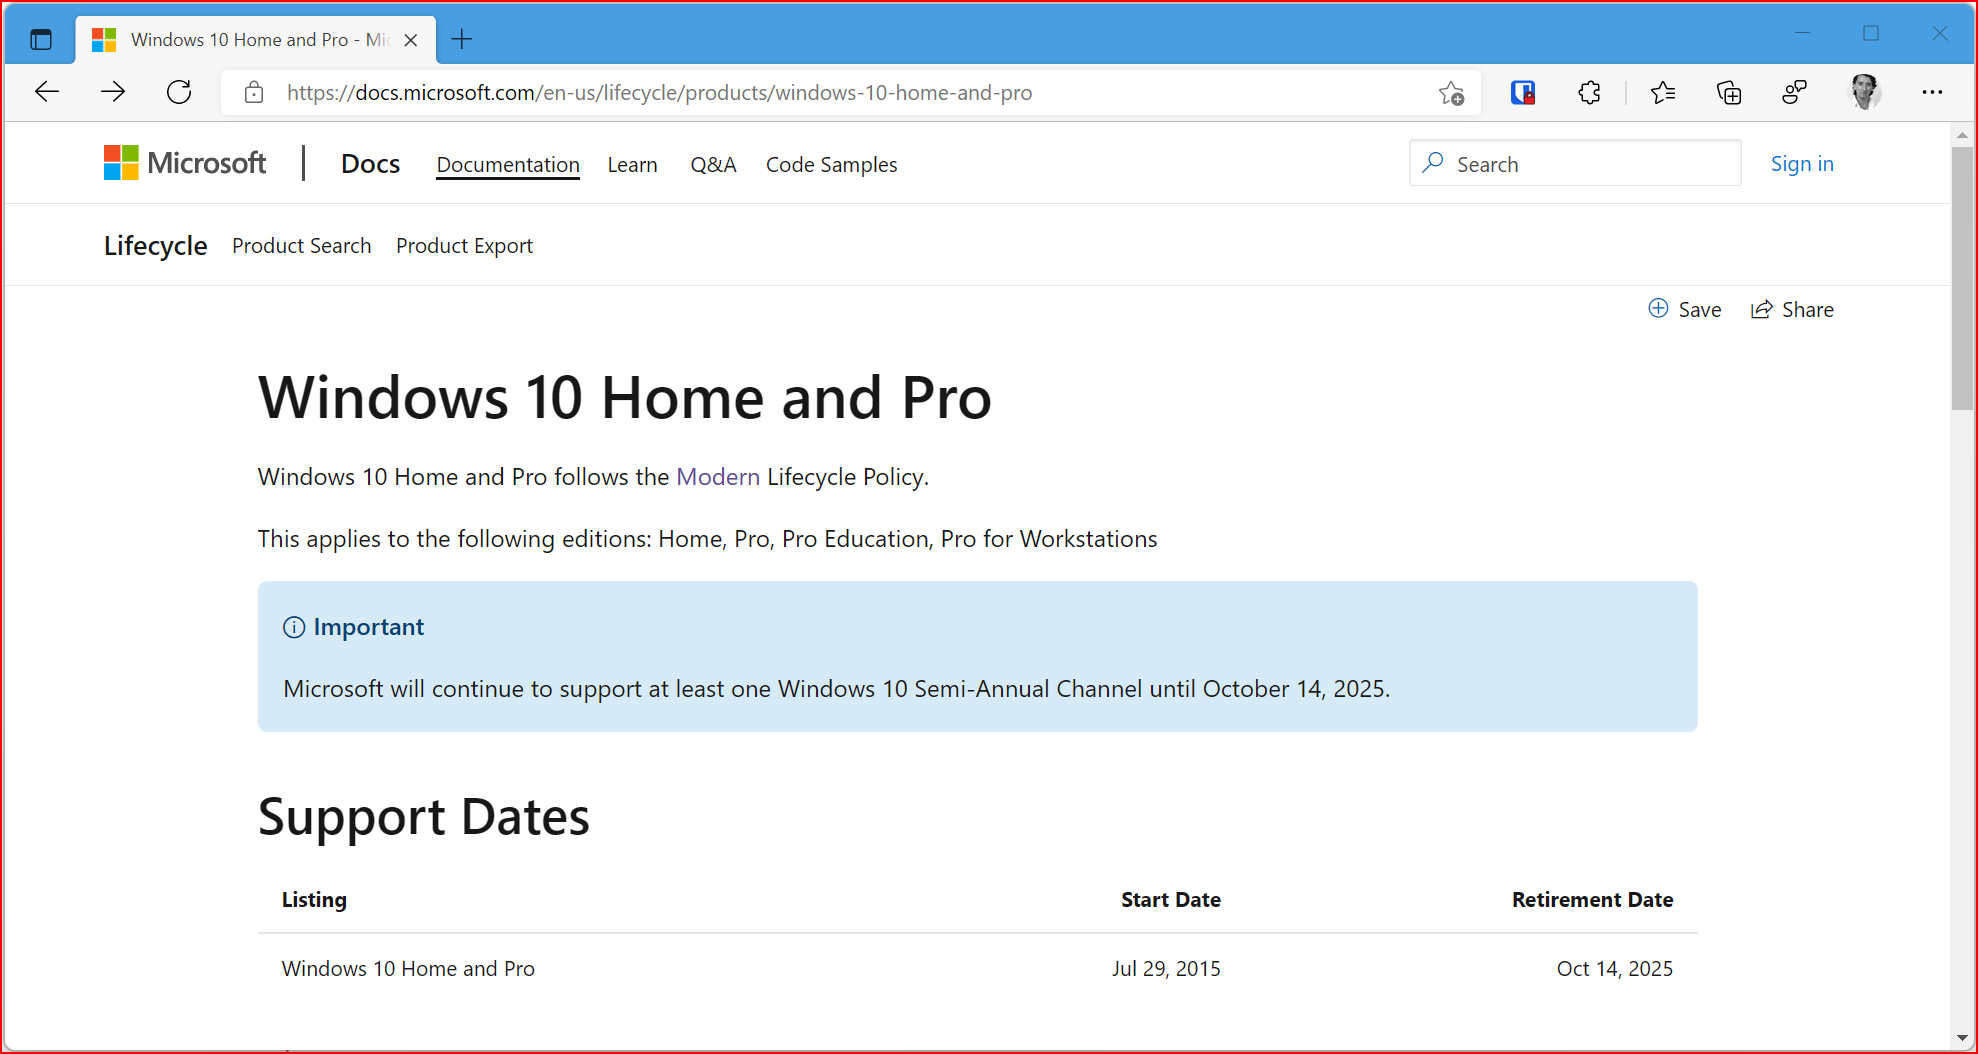Click the 'Listing' column header
Image resolution: width=1978 pixels, height=1054 pixels.
point(314,900)
